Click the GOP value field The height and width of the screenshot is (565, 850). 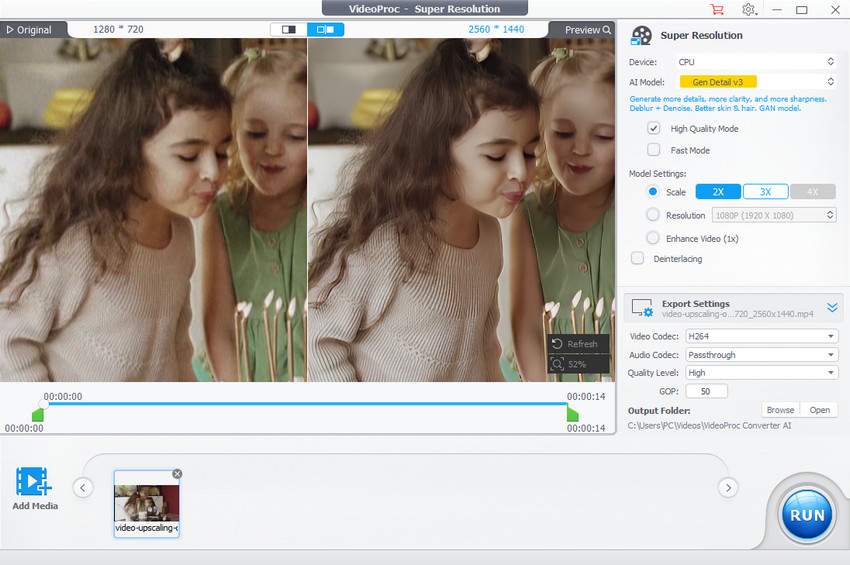706,391
